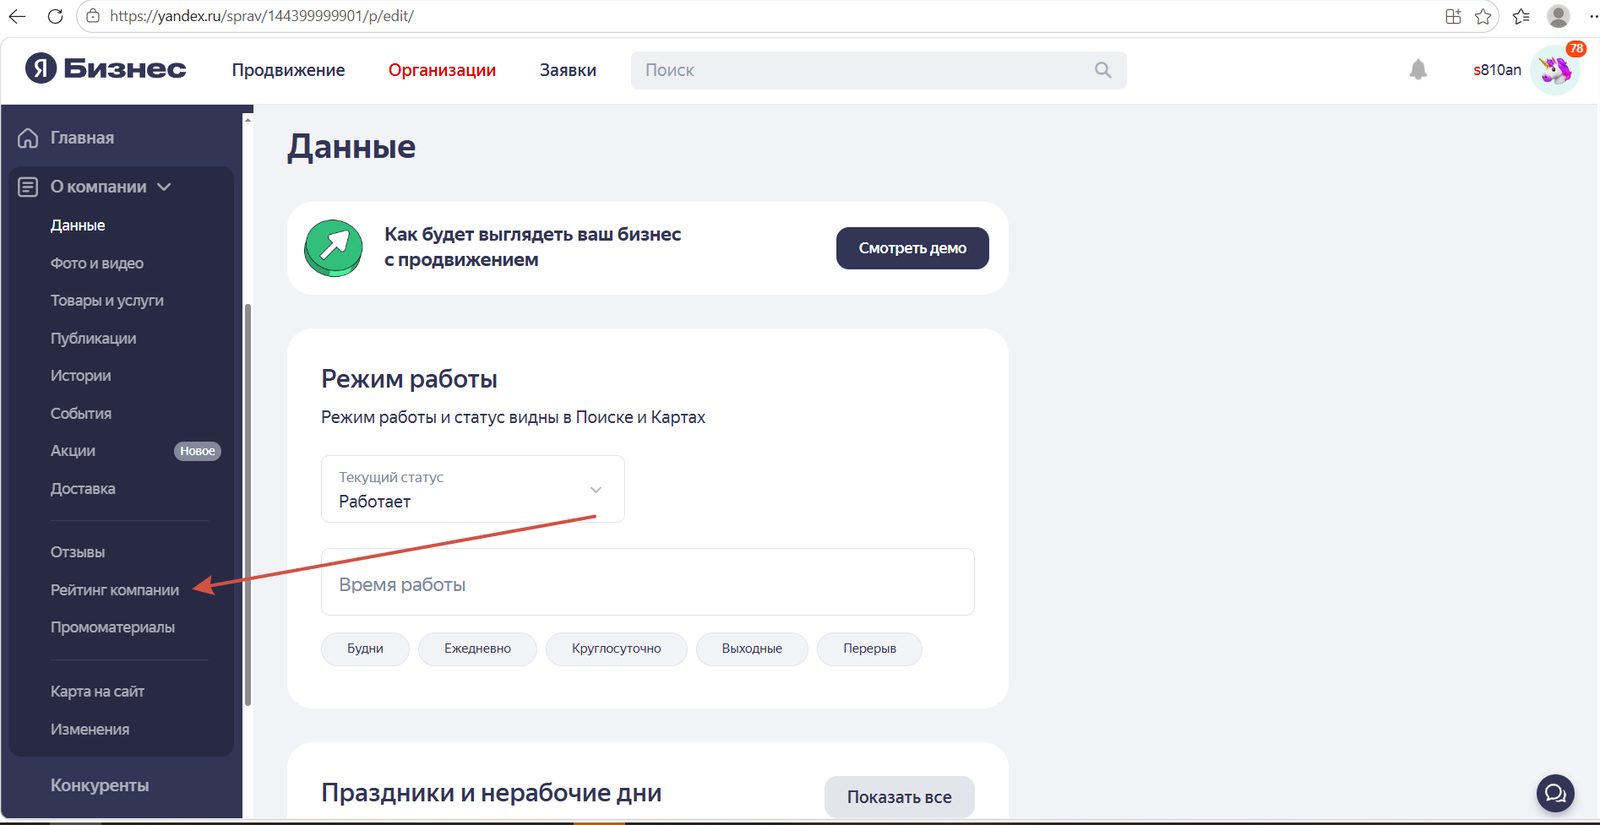Image resolution: width=1600 pixels, height=825 pixels.
Task: Open Товары и услуги section
Action: tap(107, 300)
